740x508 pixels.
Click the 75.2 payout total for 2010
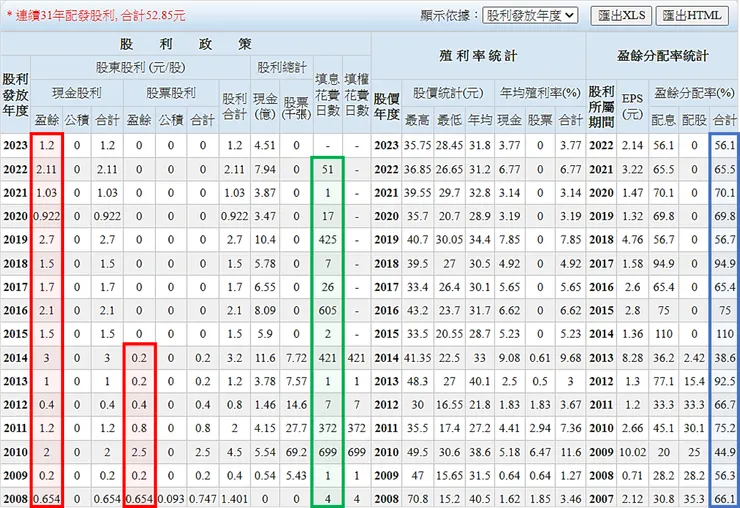(x=725, y=428)
